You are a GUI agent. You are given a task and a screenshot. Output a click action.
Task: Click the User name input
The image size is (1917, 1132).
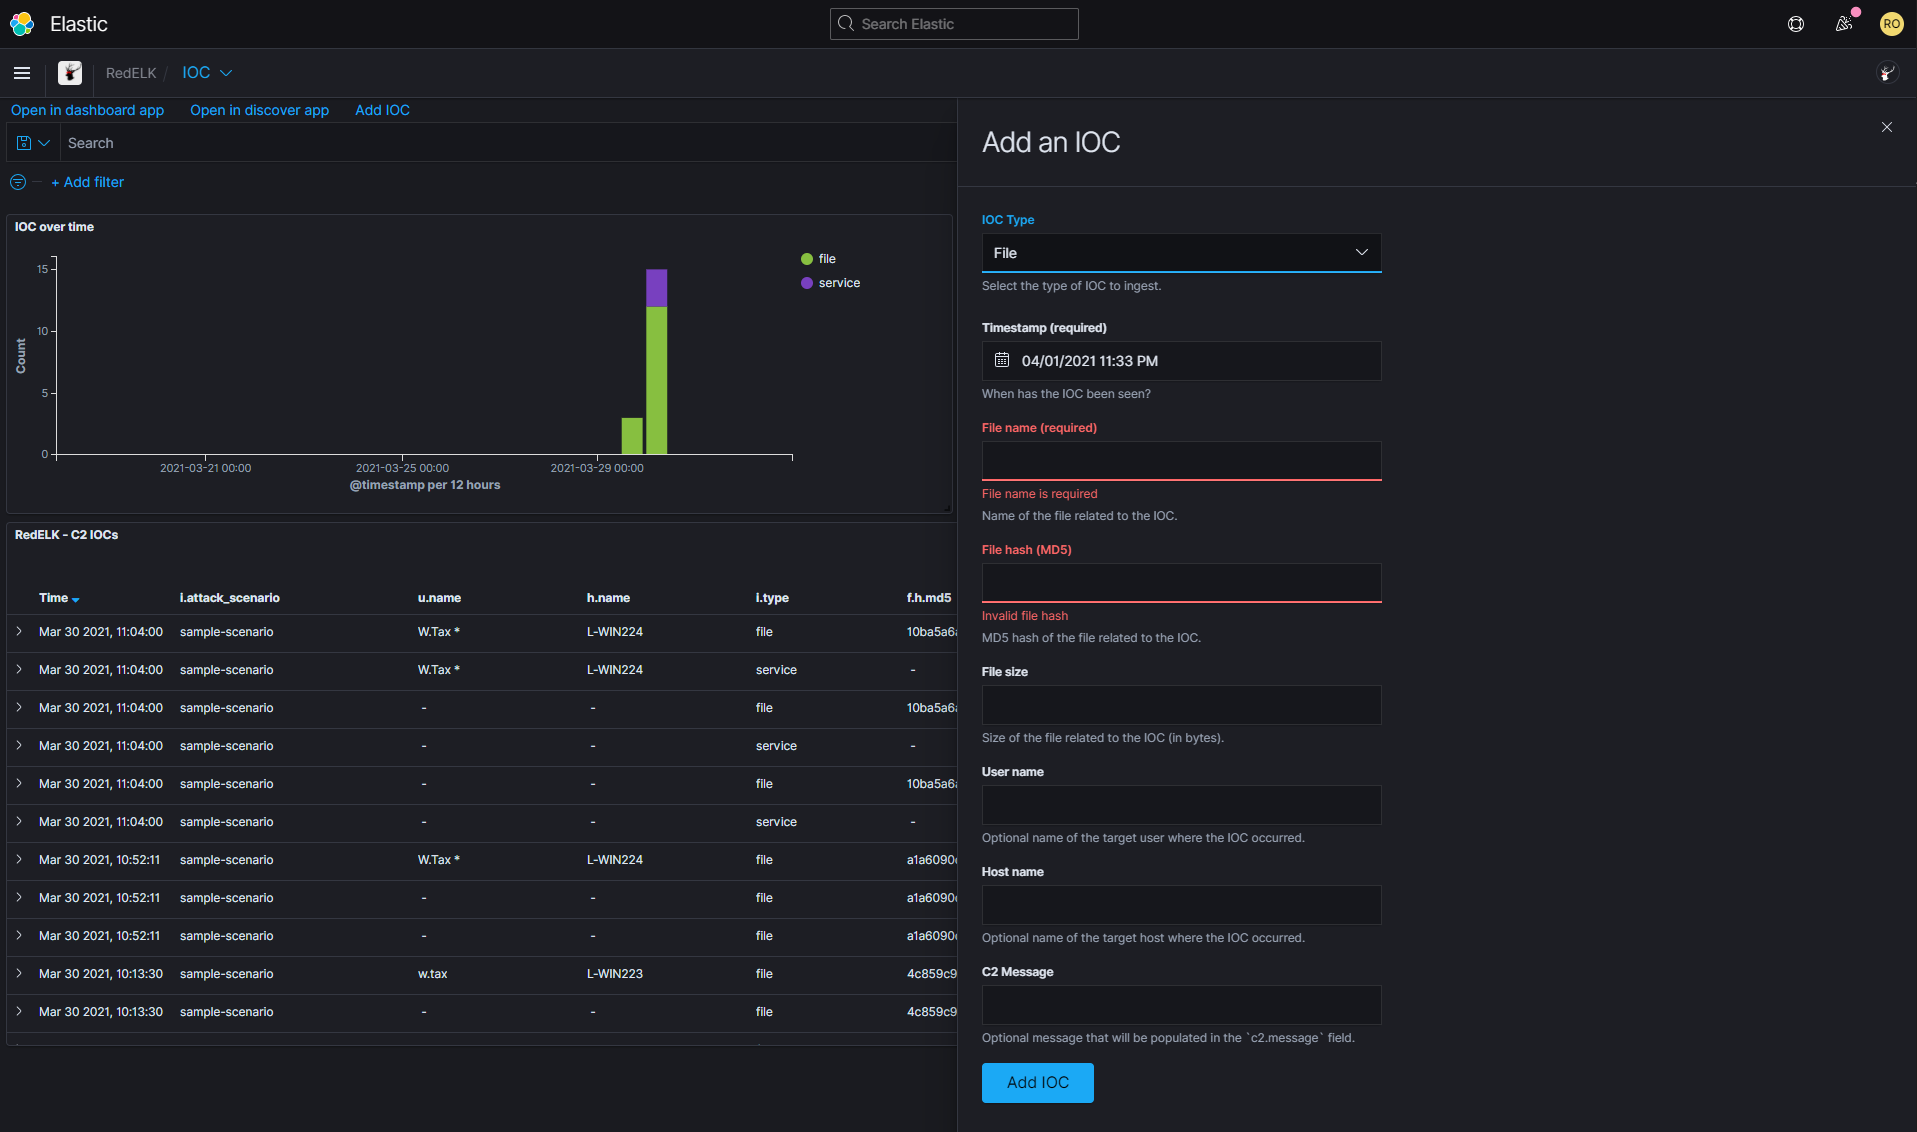coord(1181,805)
